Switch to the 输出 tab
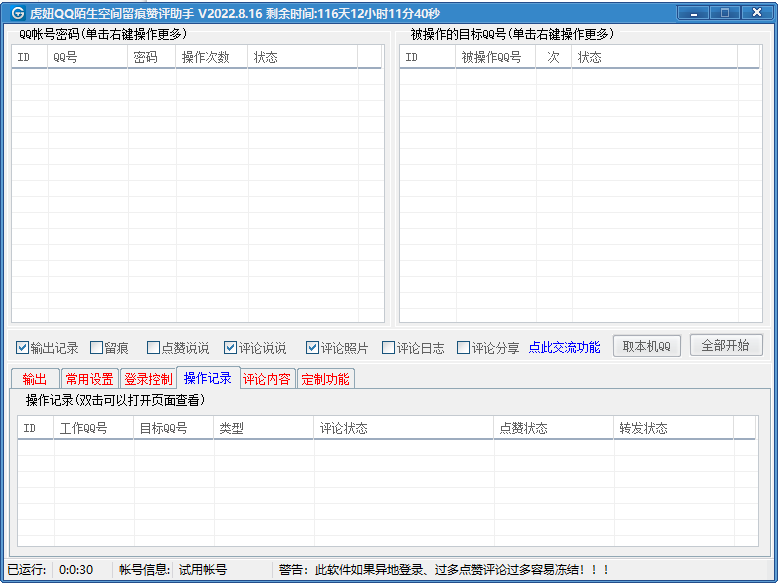Viewport: 778px width, 583px height. click(x=35, y=379)
